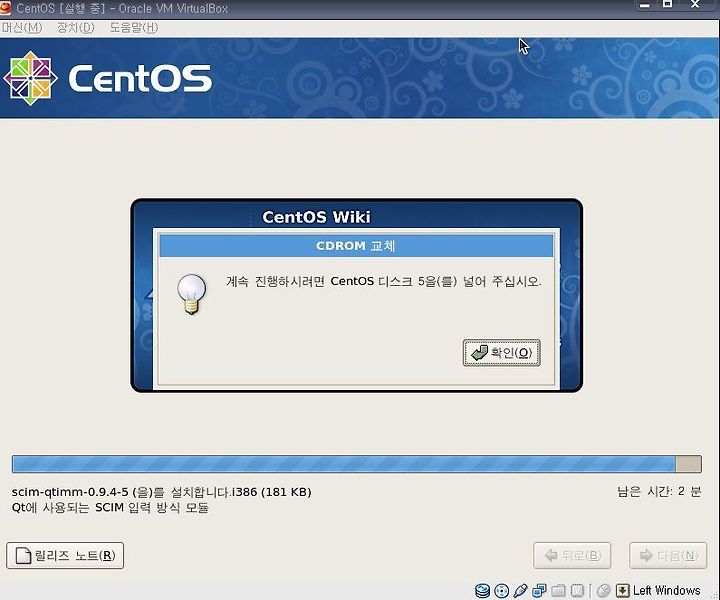
Task: Click the disabled 뒤로(B) back button
Action: tap(572, 555)
